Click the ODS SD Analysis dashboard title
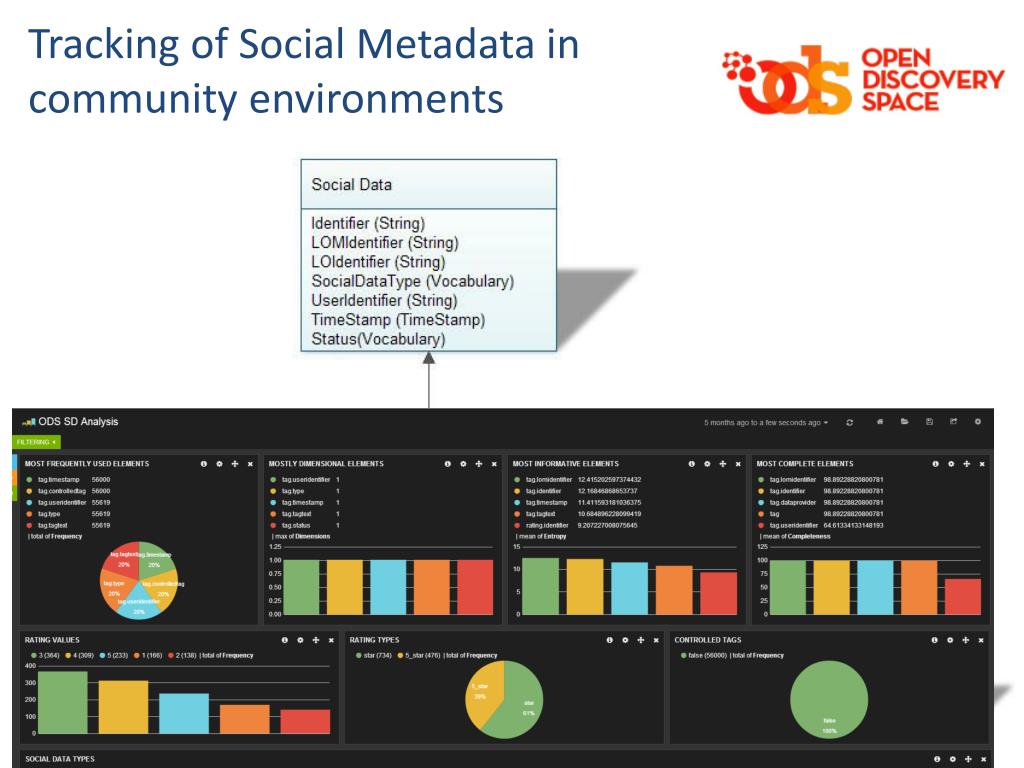1024x768 pixels. pos(78,421)
